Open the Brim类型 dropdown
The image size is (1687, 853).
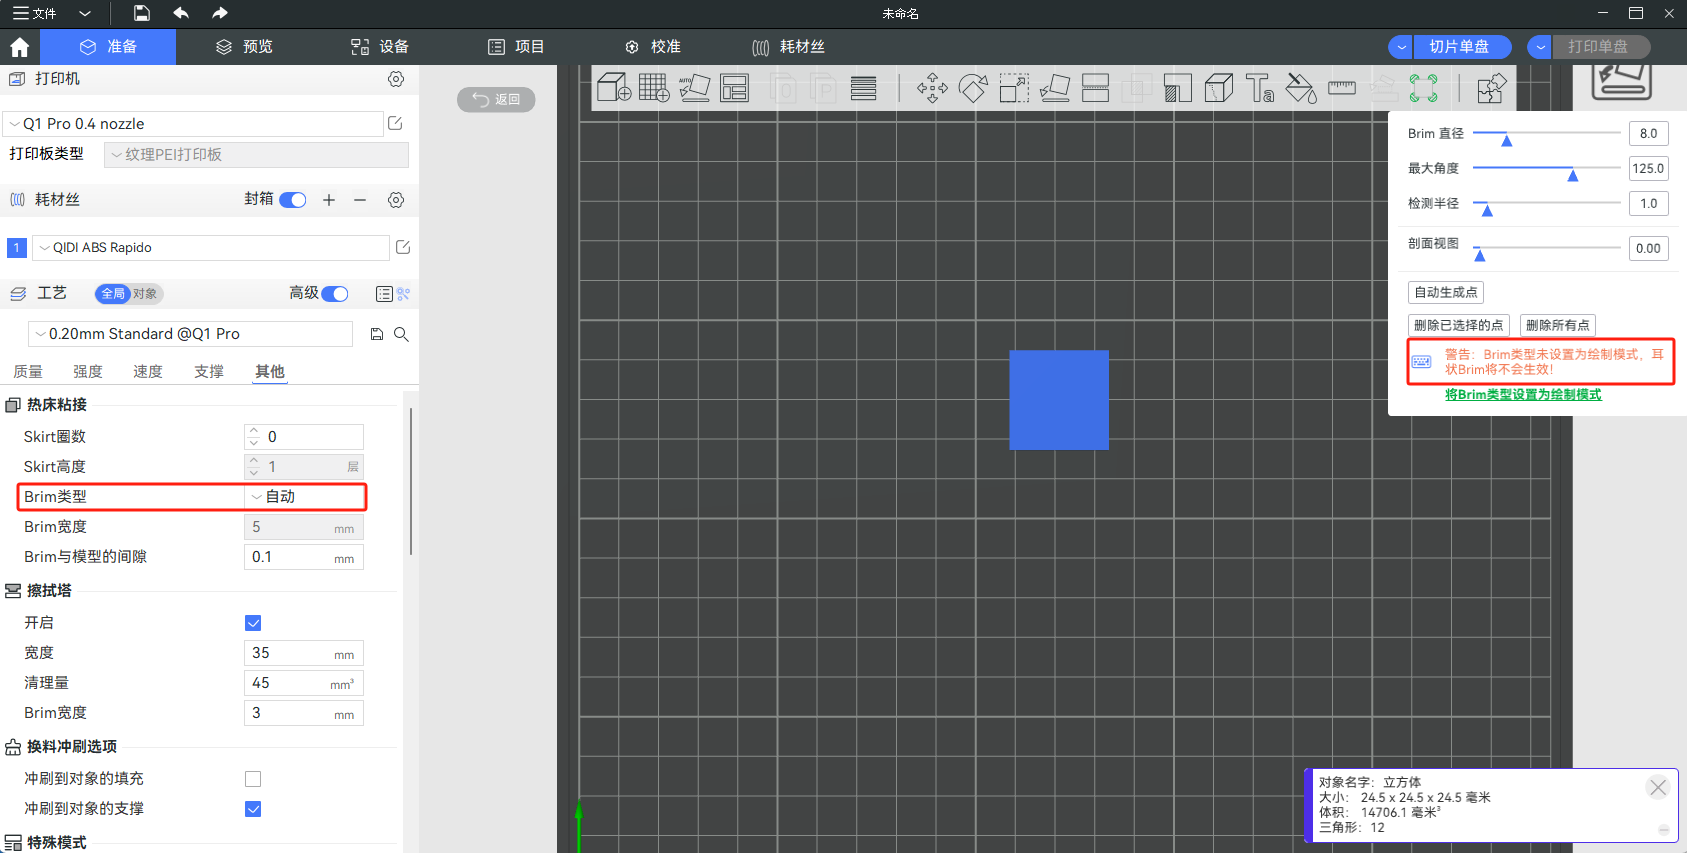pos(305,497)
